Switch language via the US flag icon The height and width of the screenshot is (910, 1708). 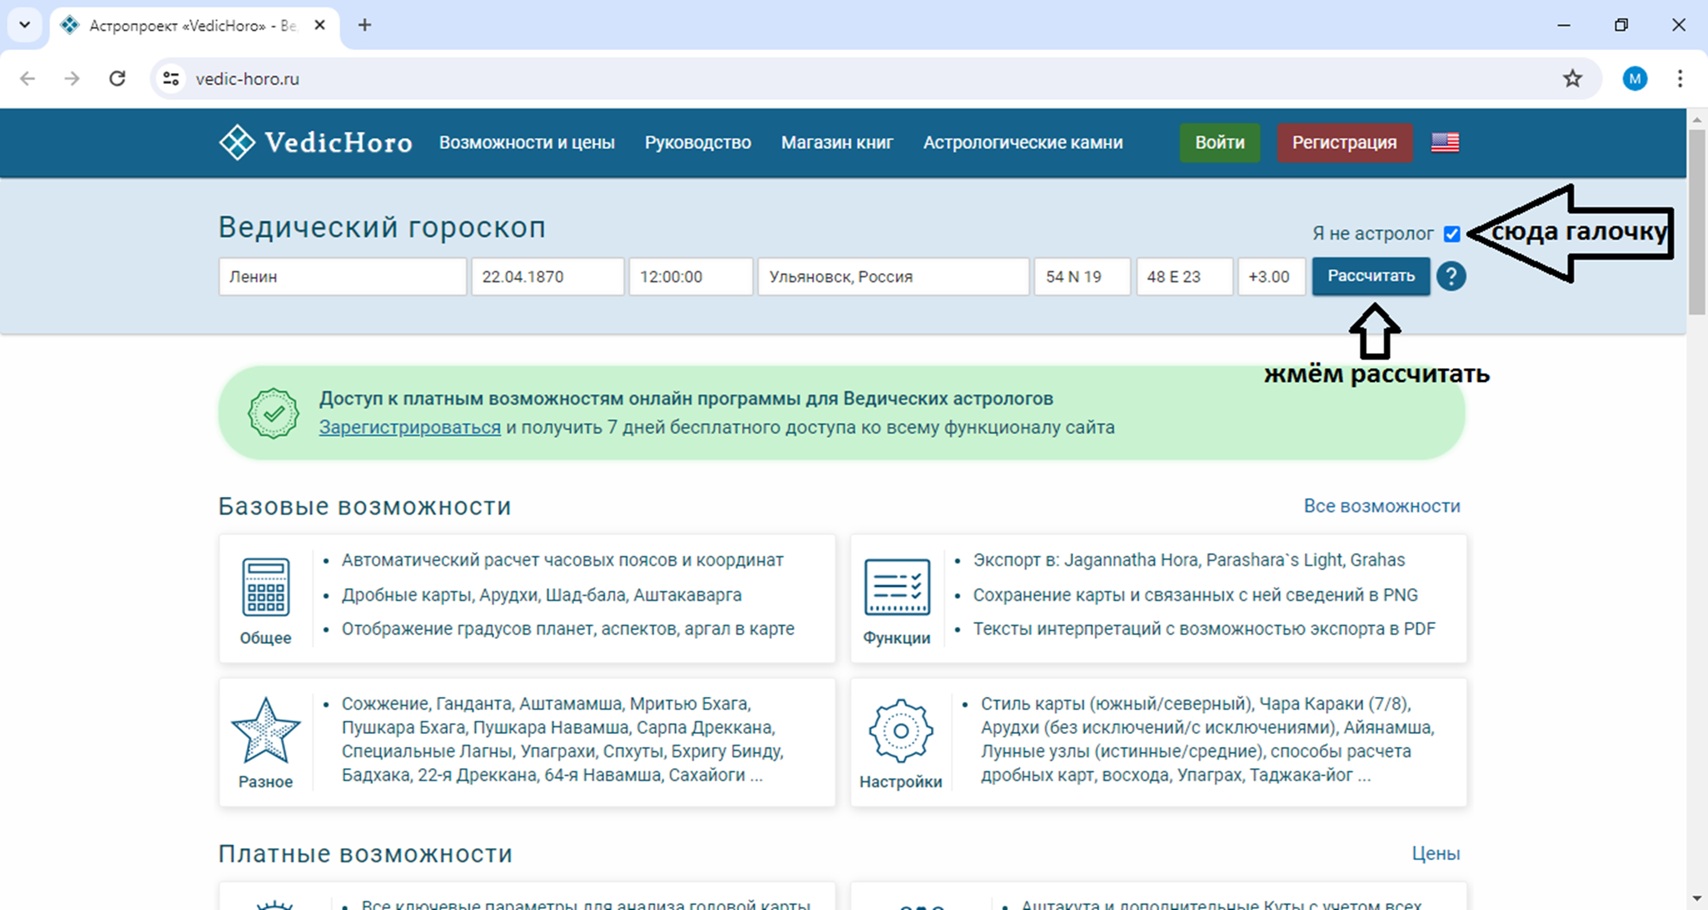click(x=1444, y=142)
